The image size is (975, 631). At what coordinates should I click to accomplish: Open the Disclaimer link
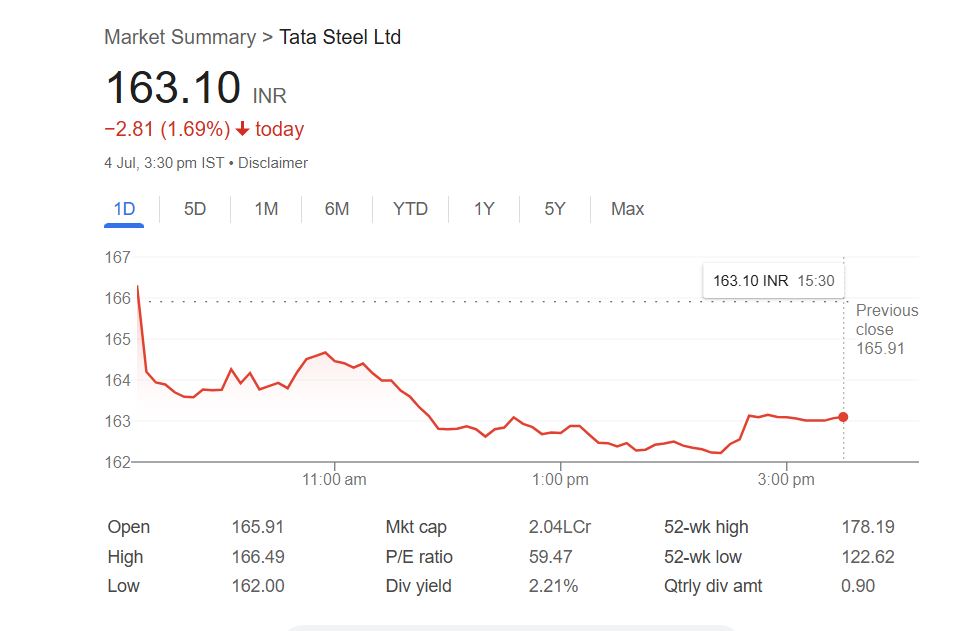tap(273, 163)
